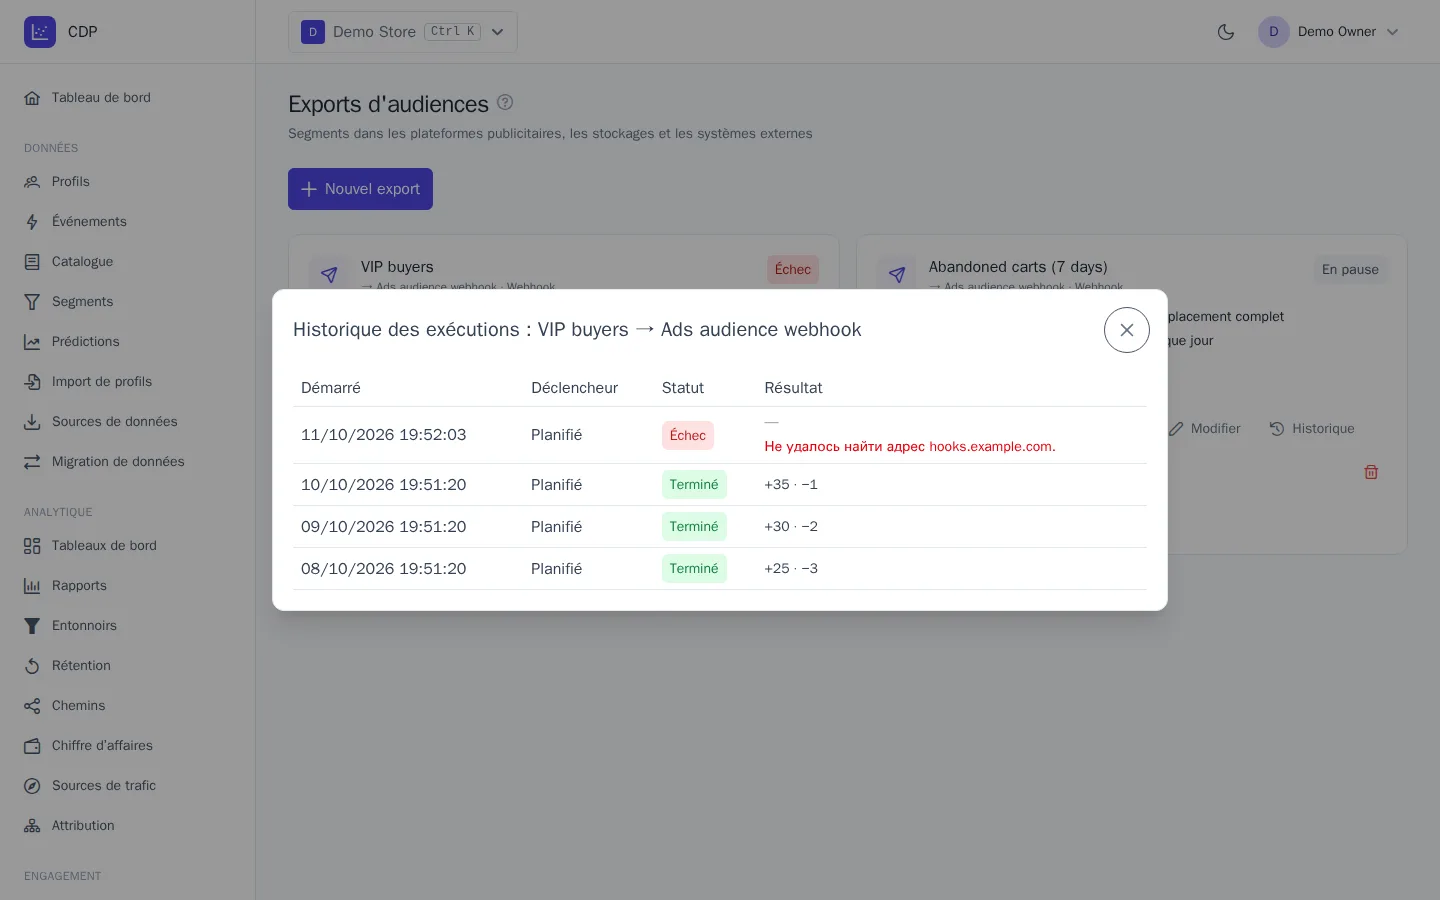The image size is (1440, 900).
Task: Click the En pause status badge
Action: pyautogui.click(x=1350, y=270)
